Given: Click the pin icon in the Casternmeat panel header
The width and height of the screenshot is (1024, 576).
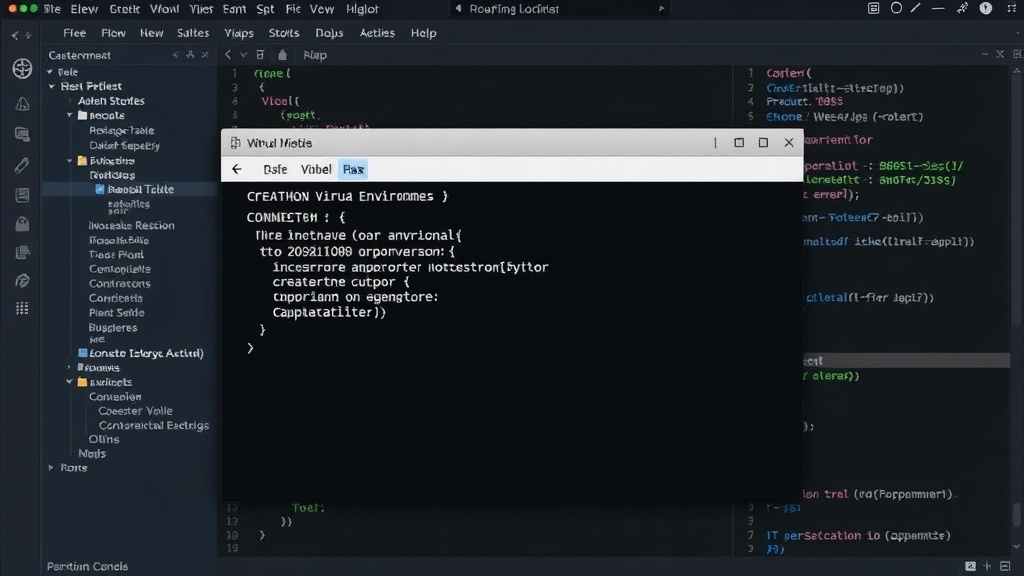Looking at the screenshot, I should point(175,55).
